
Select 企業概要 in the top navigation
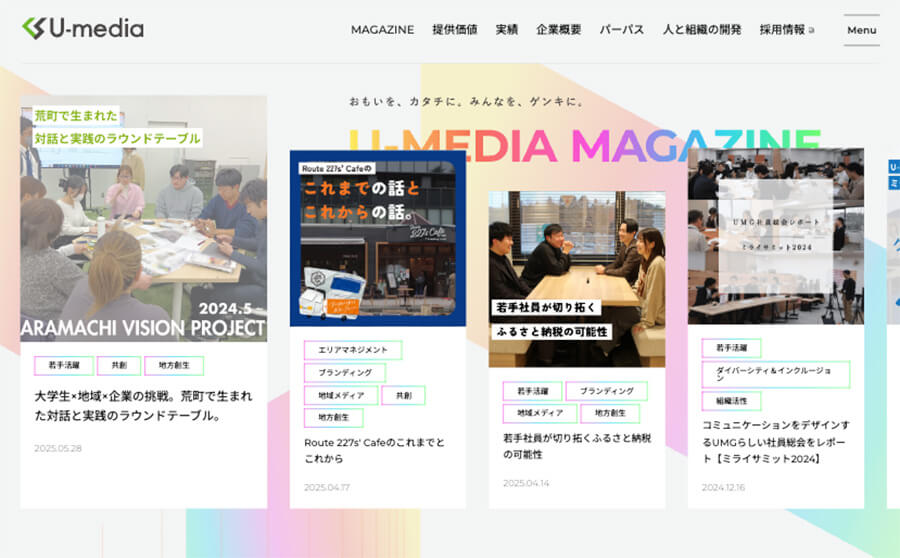[x=558, y=30]
